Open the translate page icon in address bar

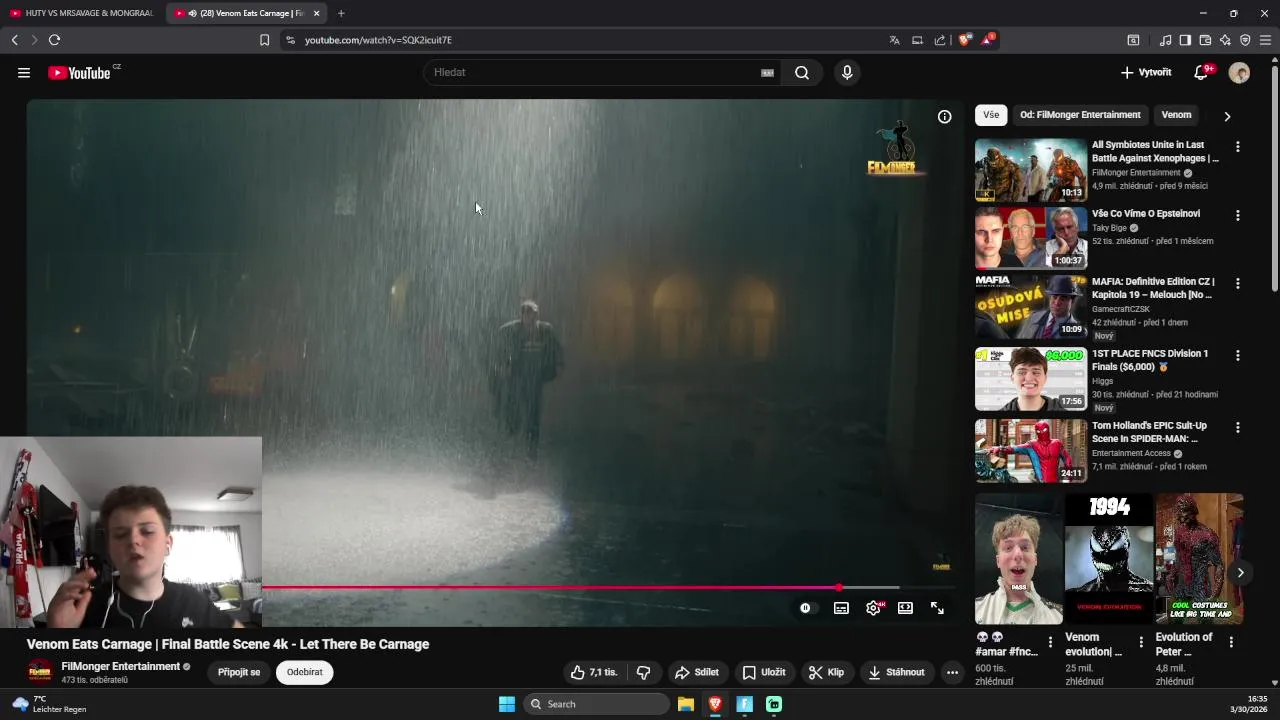tap(894, 40)
